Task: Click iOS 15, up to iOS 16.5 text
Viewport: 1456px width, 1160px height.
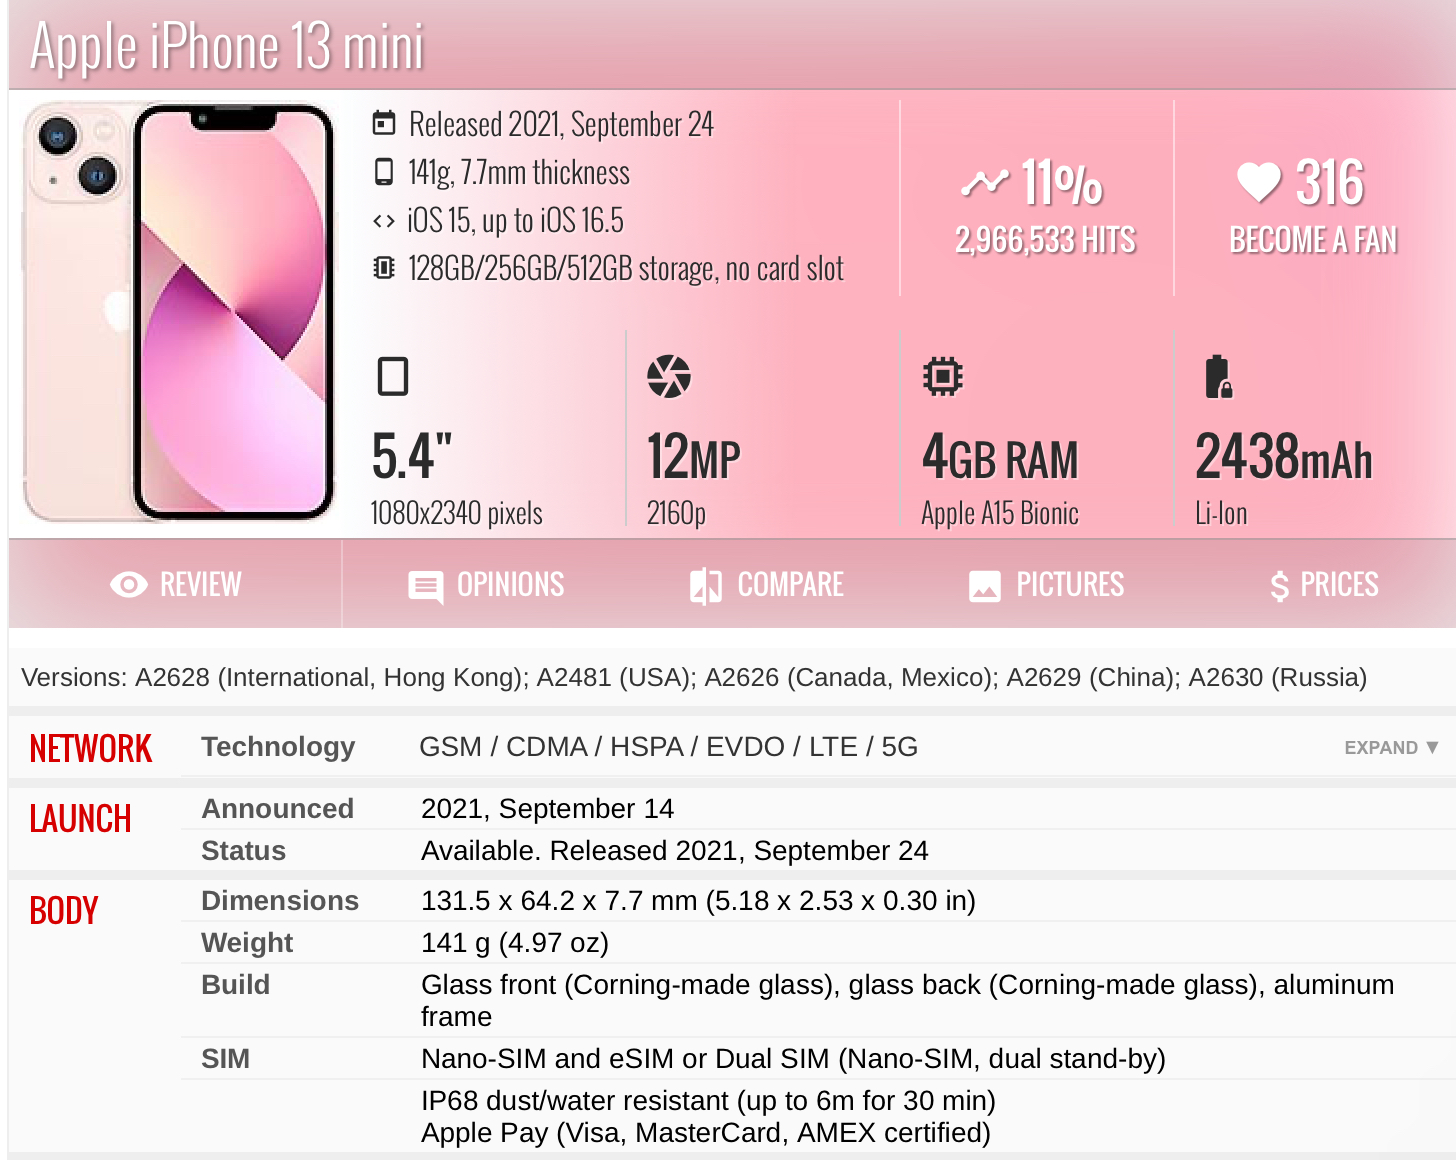Action: coord(515,220)
